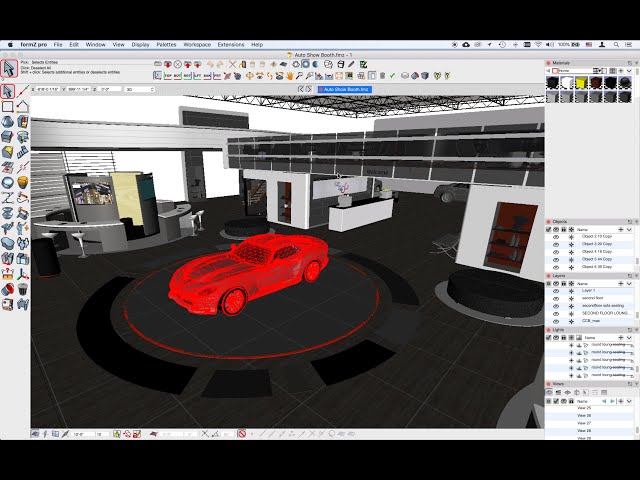
Task: Select the Auto Show Booth.fmz document tab
Action: tap(344, 89)
